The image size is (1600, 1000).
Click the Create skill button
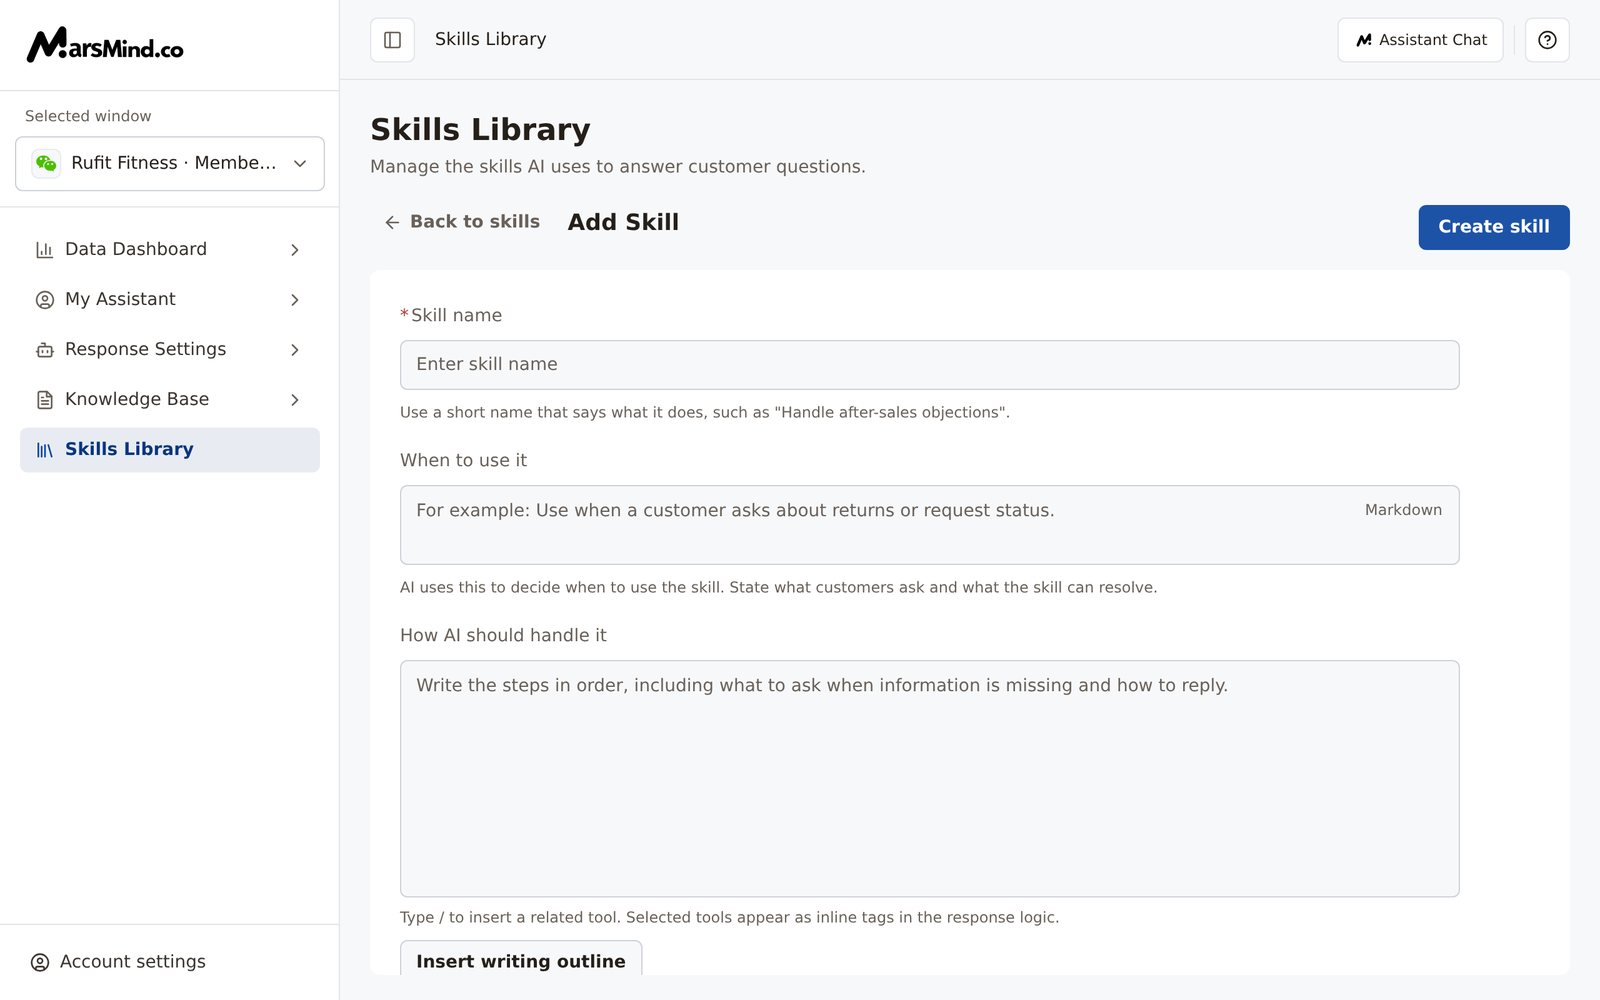pos(1494,227)
